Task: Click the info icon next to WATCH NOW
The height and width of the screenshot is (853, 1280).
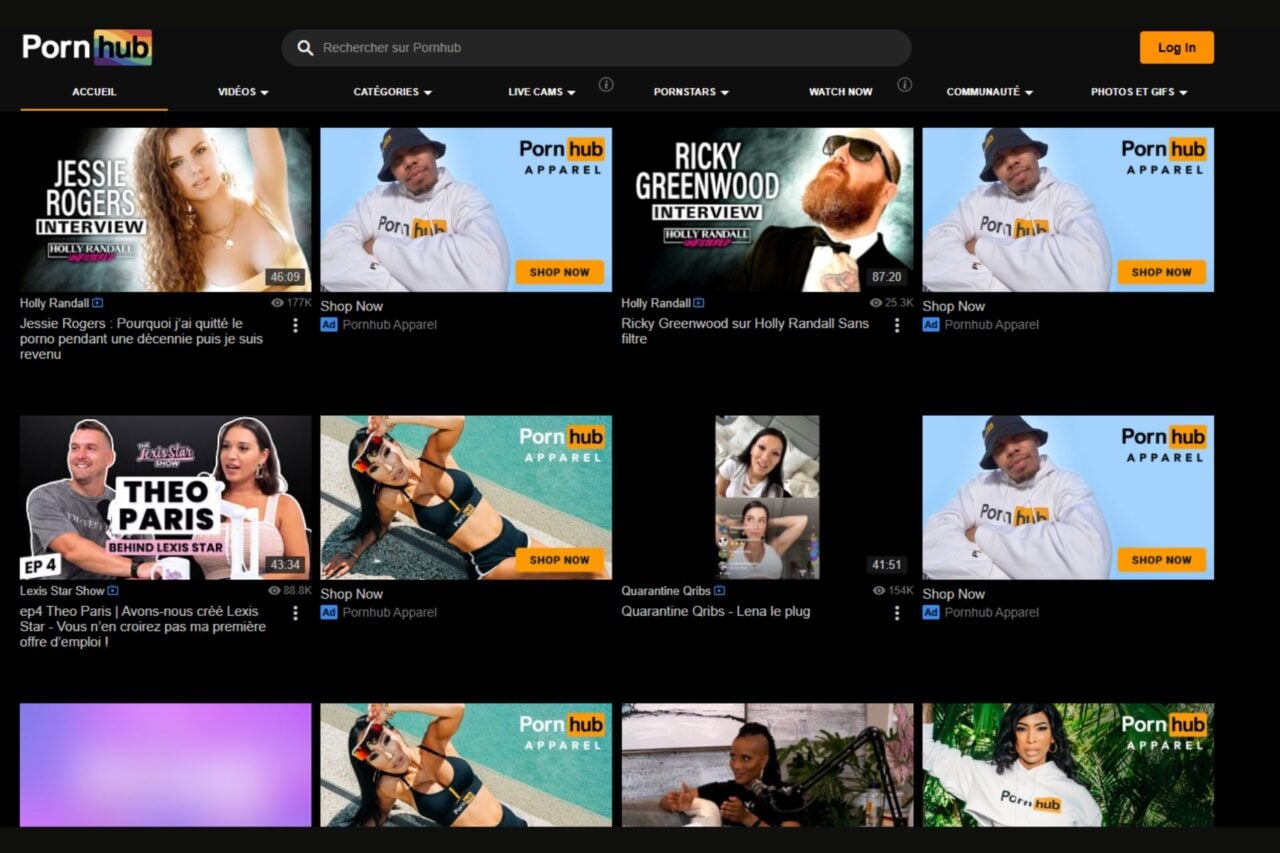Action: (x=905, y=85)
